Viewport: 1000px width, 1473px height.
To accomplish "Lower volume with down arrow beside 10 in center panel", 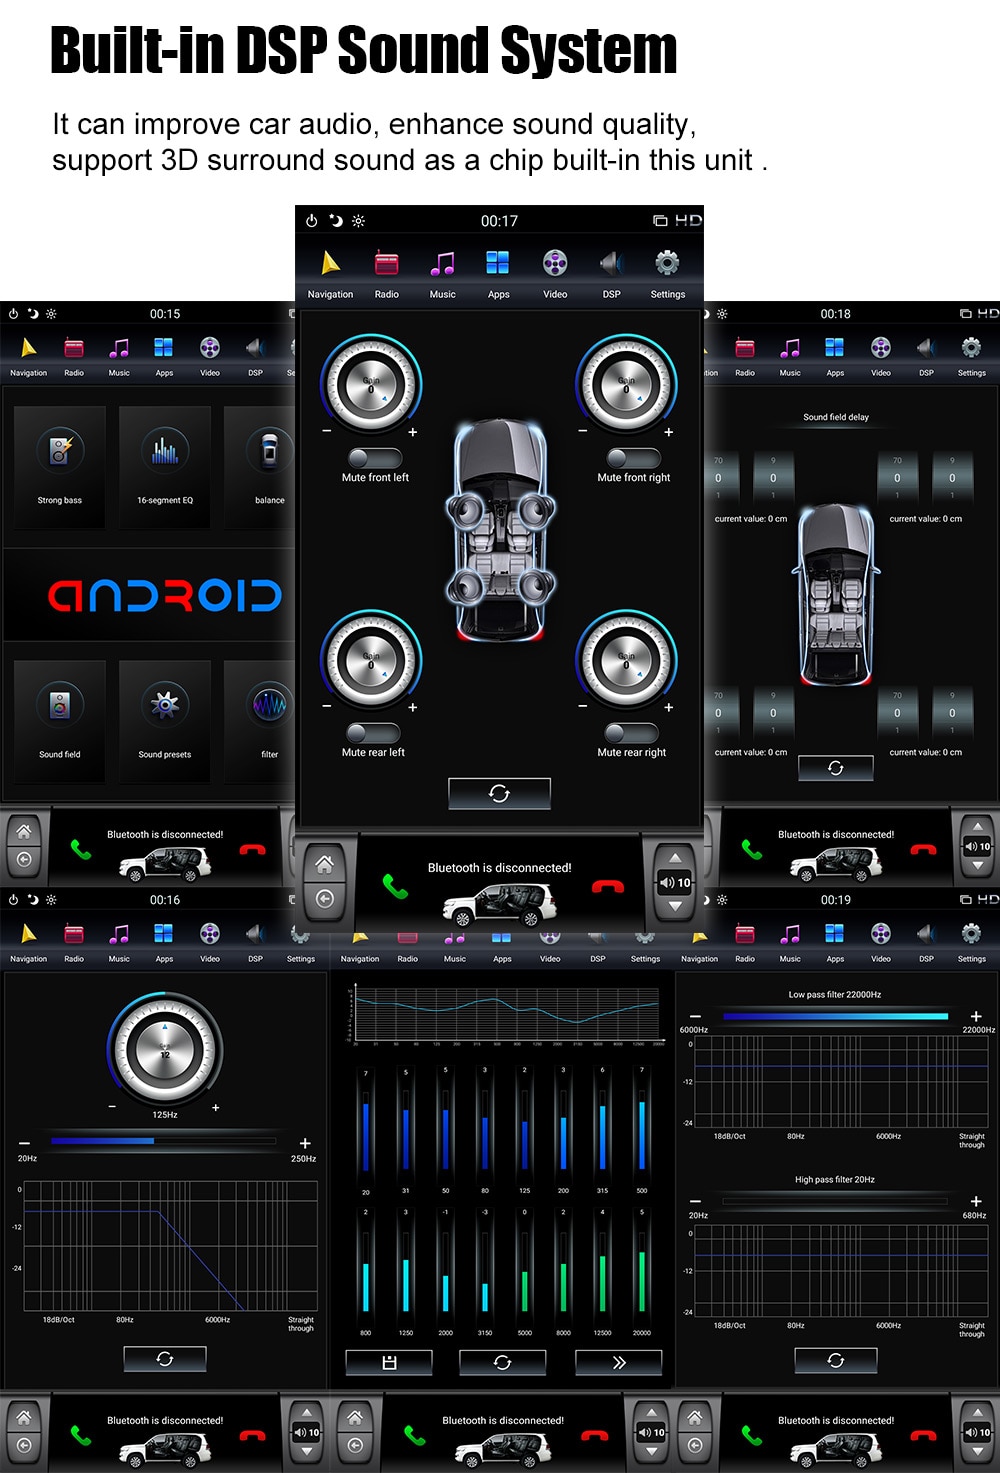I will [676, 906].
